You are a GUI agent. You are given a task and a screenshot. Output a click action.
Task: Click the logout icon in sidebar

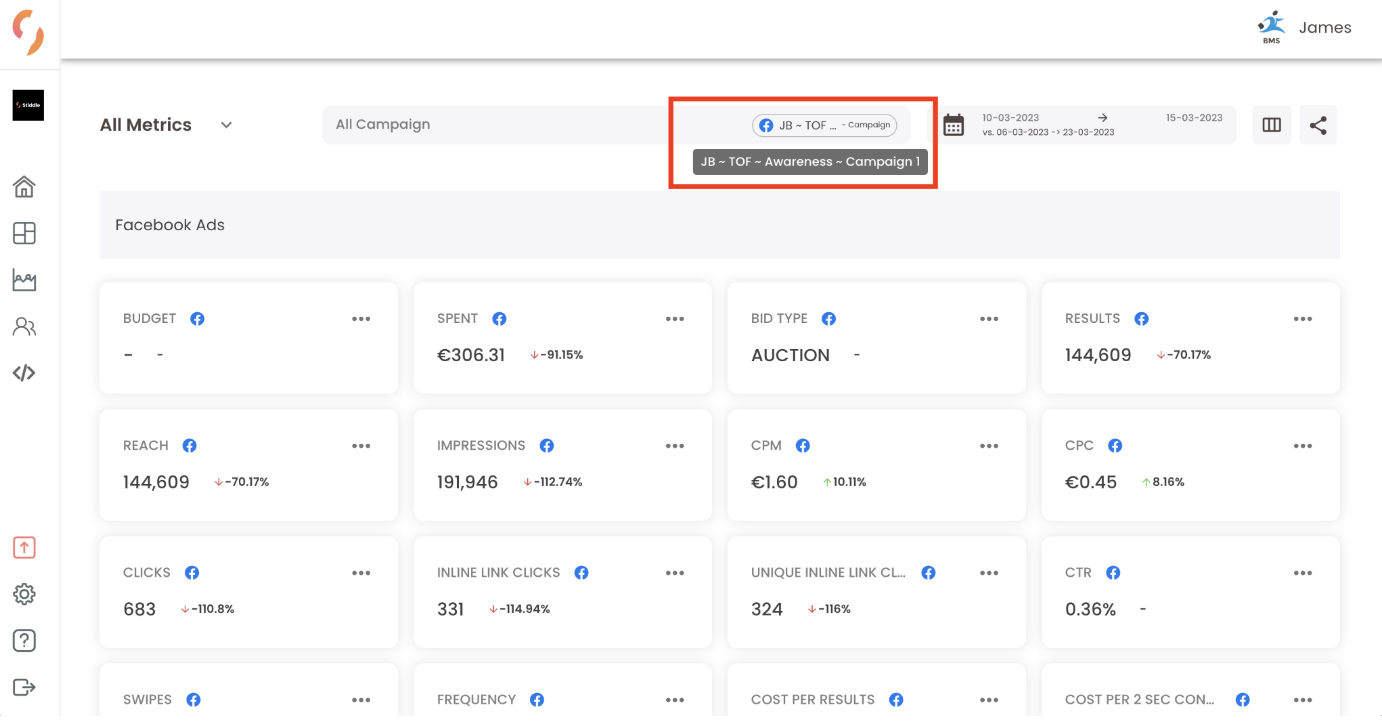(24, 687)
